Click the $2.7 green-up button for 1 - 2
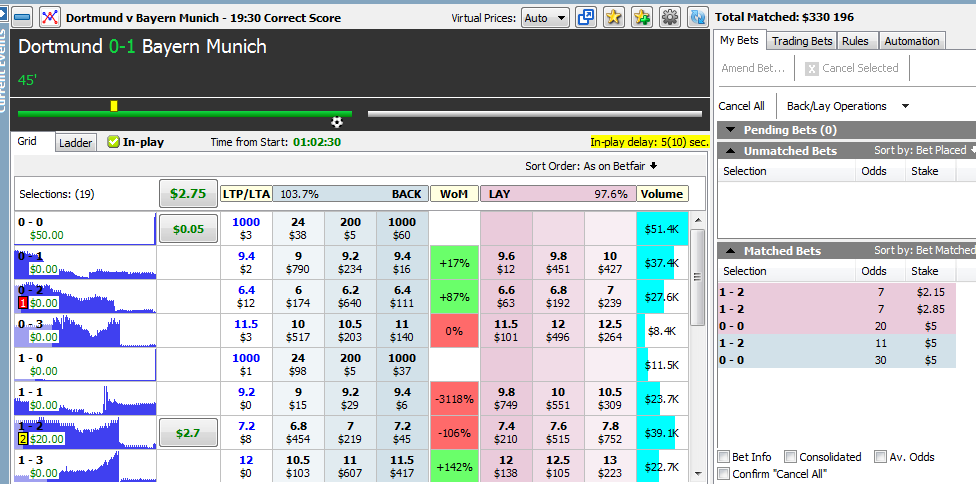The width and height of the screenshot is (976, 484). pyautogui.click(x=189, y=432)
